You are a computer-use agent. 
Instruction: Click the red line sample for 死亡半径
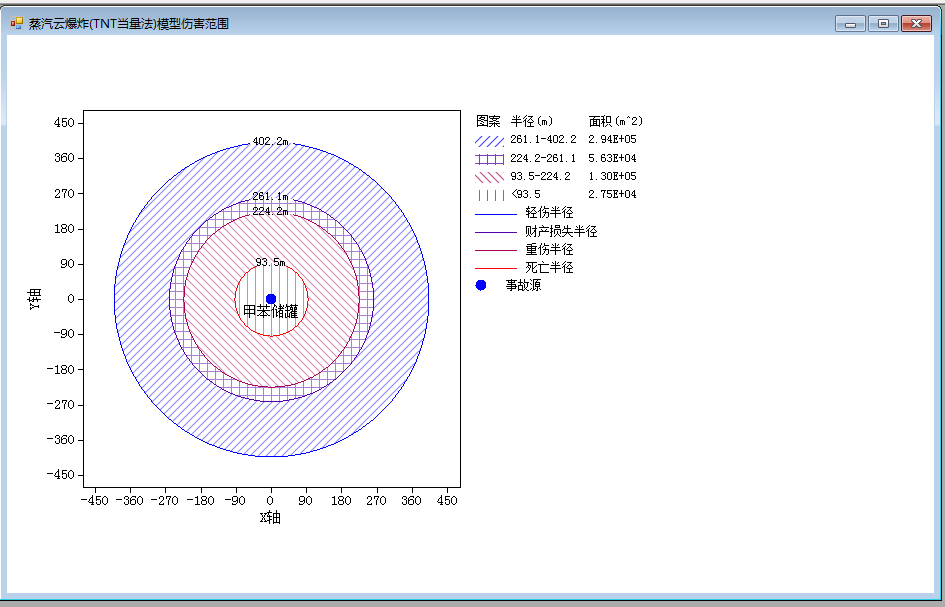(x=496, y=269)
